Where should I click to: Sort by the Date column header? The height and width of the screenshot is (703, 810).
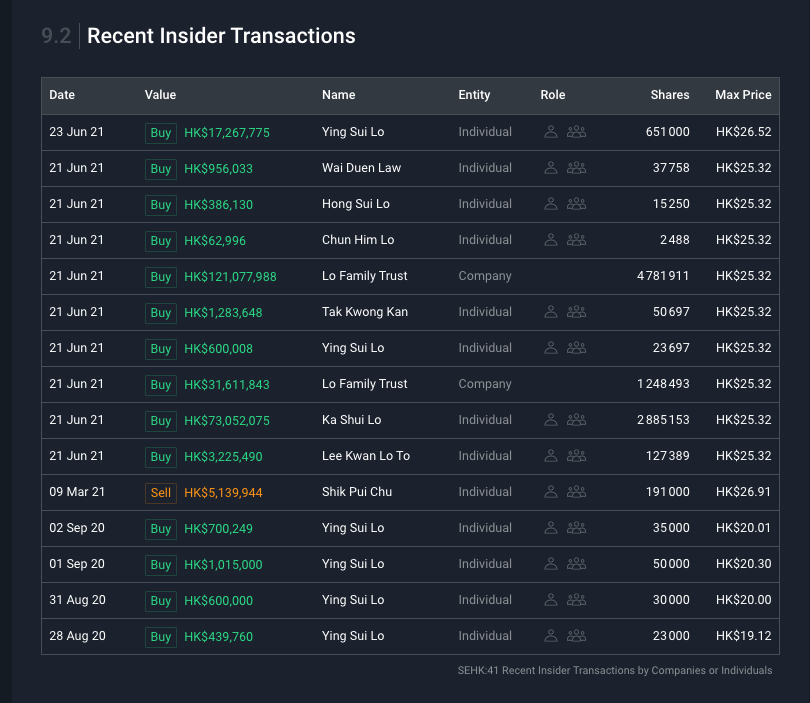pos(62,95)
